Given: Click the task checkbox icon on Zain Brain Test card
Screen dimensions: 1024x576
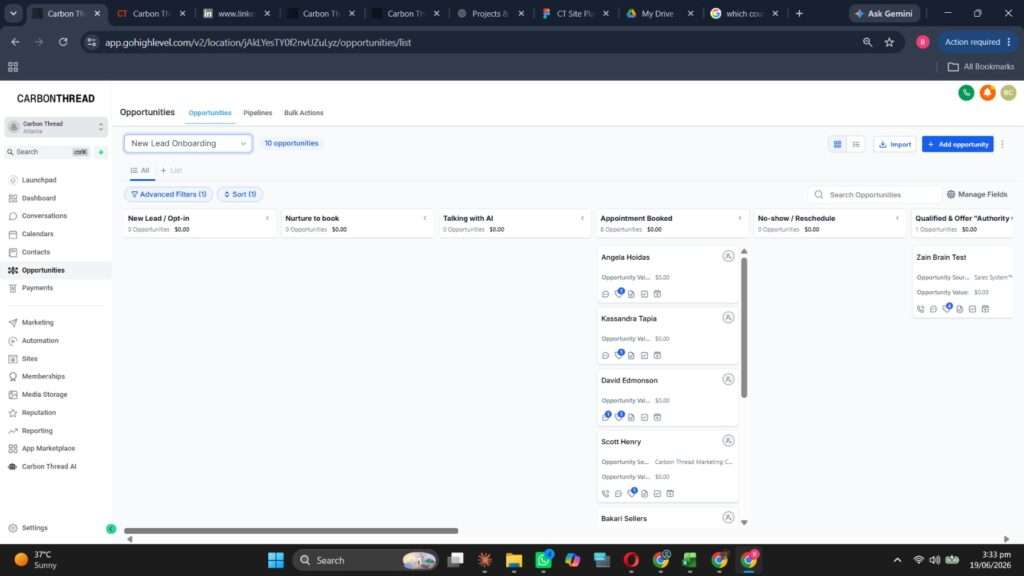Looking at the screenshot, I should pyautogui.click(x=972, y=309).
